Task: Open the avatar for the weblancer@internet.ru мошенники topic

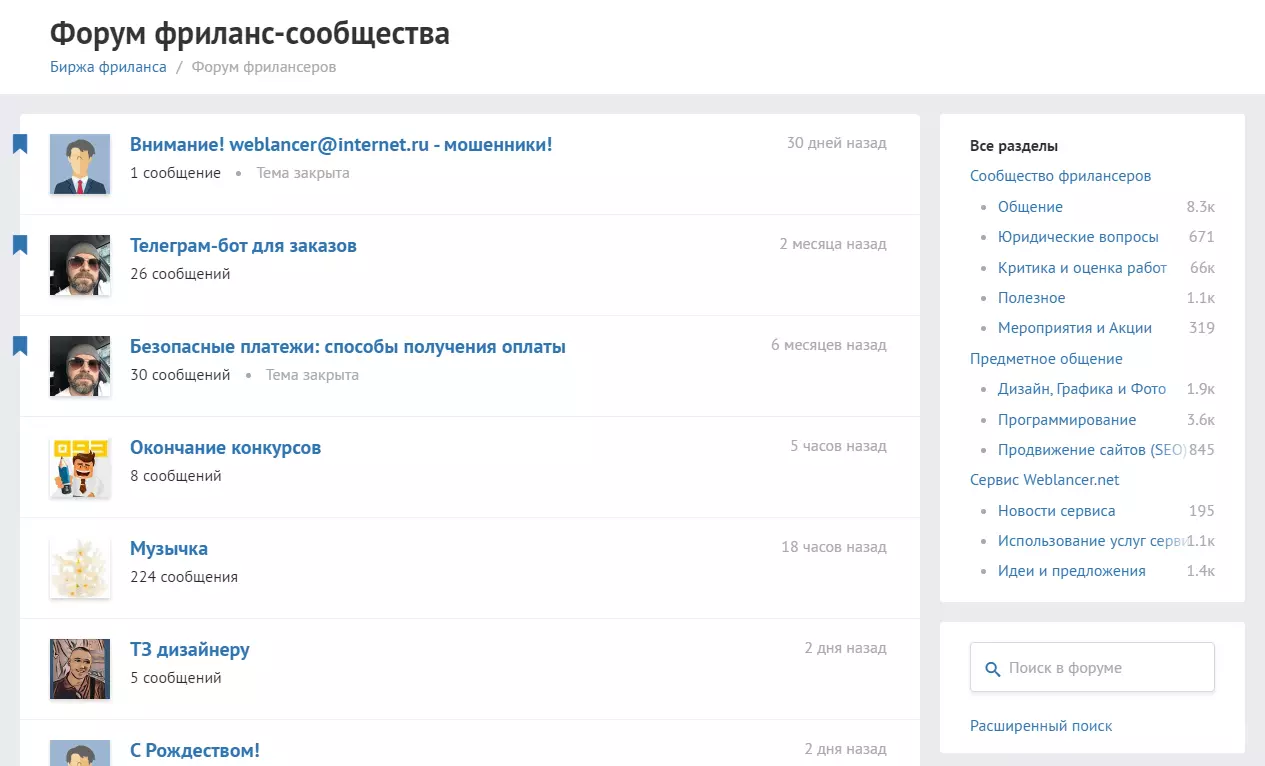Action: [80, 164]
